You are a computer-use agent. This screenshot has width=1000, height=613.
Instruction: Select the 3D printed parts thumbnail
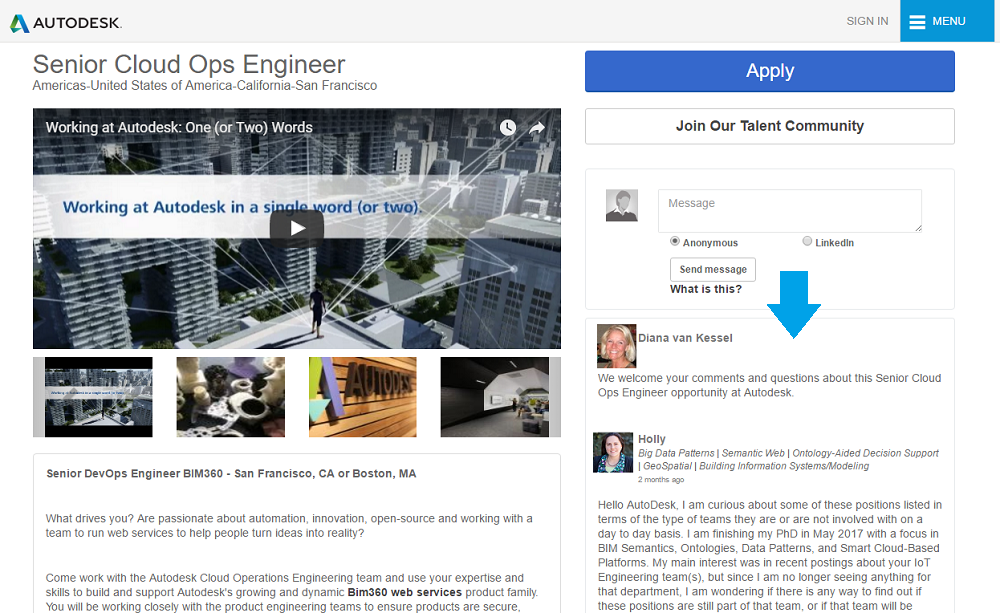tap(231, 397)
